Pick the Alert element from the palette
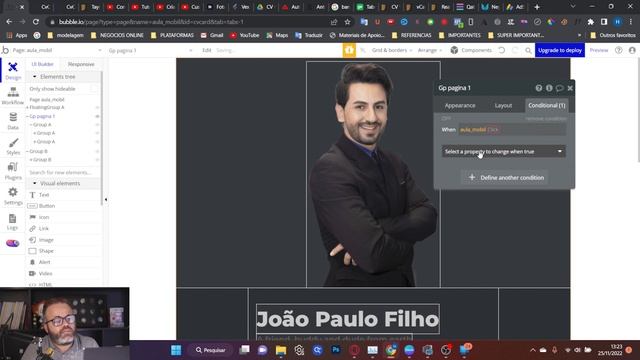 (x=63, y=262)
